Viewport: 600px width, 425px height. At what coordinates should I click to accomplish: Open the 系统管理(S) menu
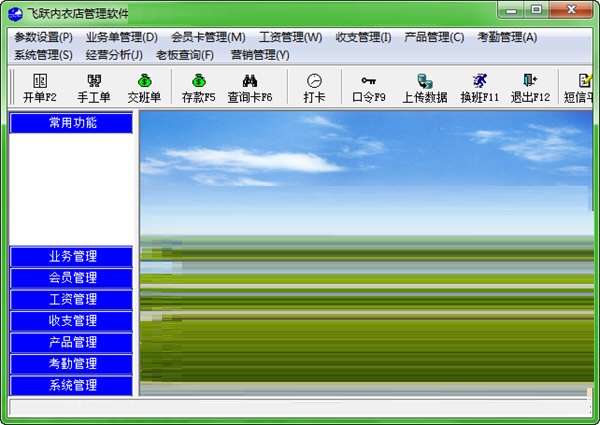pyautogui.click(x=43, y=55)
